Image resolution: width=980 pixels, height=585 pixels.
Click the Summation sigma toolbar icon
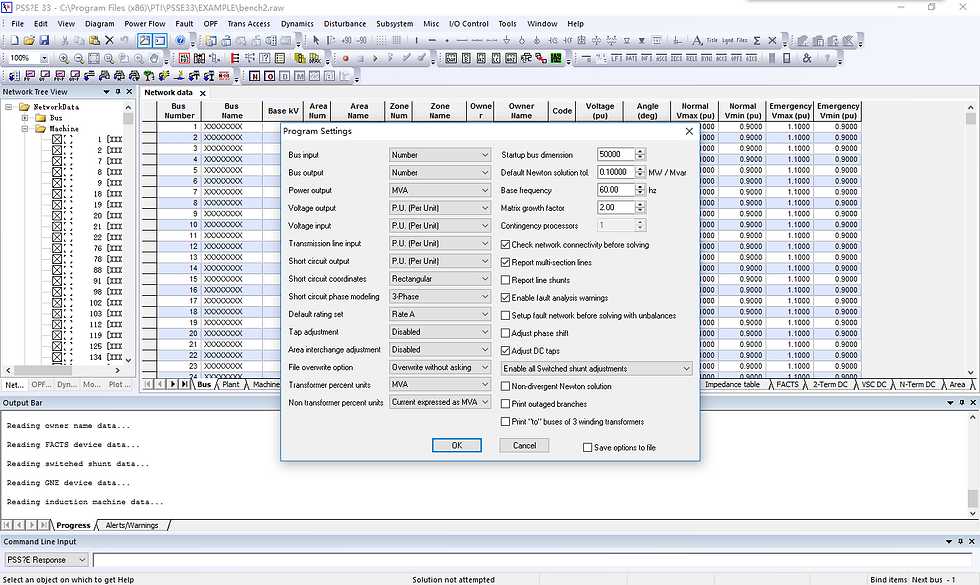click(757, 41)
